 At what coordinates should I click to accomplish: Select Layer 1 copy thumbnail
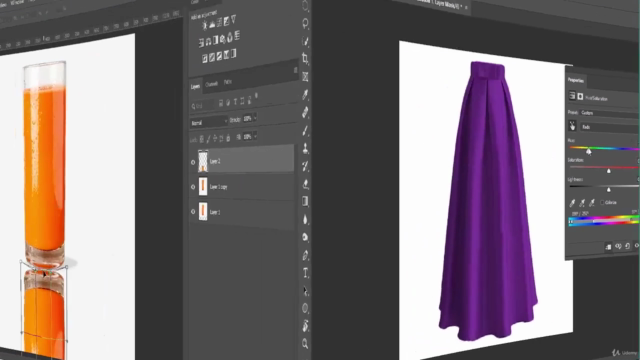(x=203, y=186)
